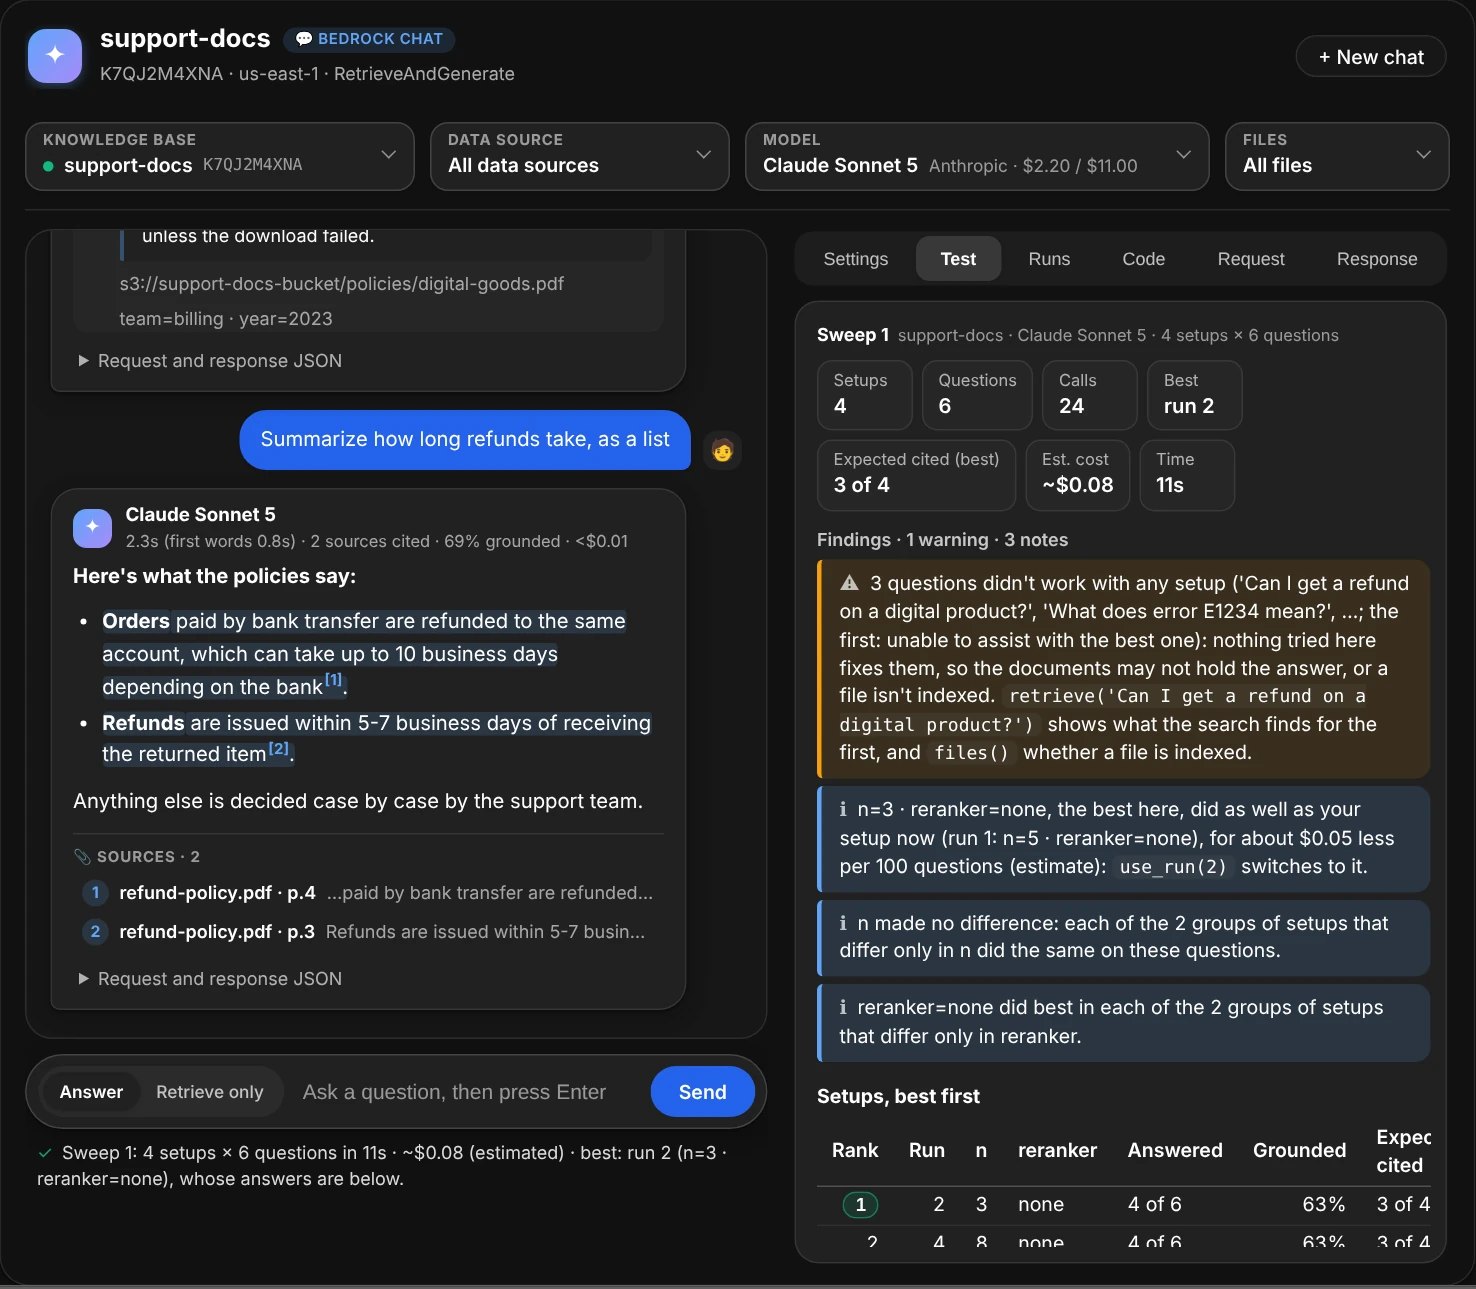Expand Request and response JSON under the Claude Sonnet 5 answer

click(x=210, y=979)
